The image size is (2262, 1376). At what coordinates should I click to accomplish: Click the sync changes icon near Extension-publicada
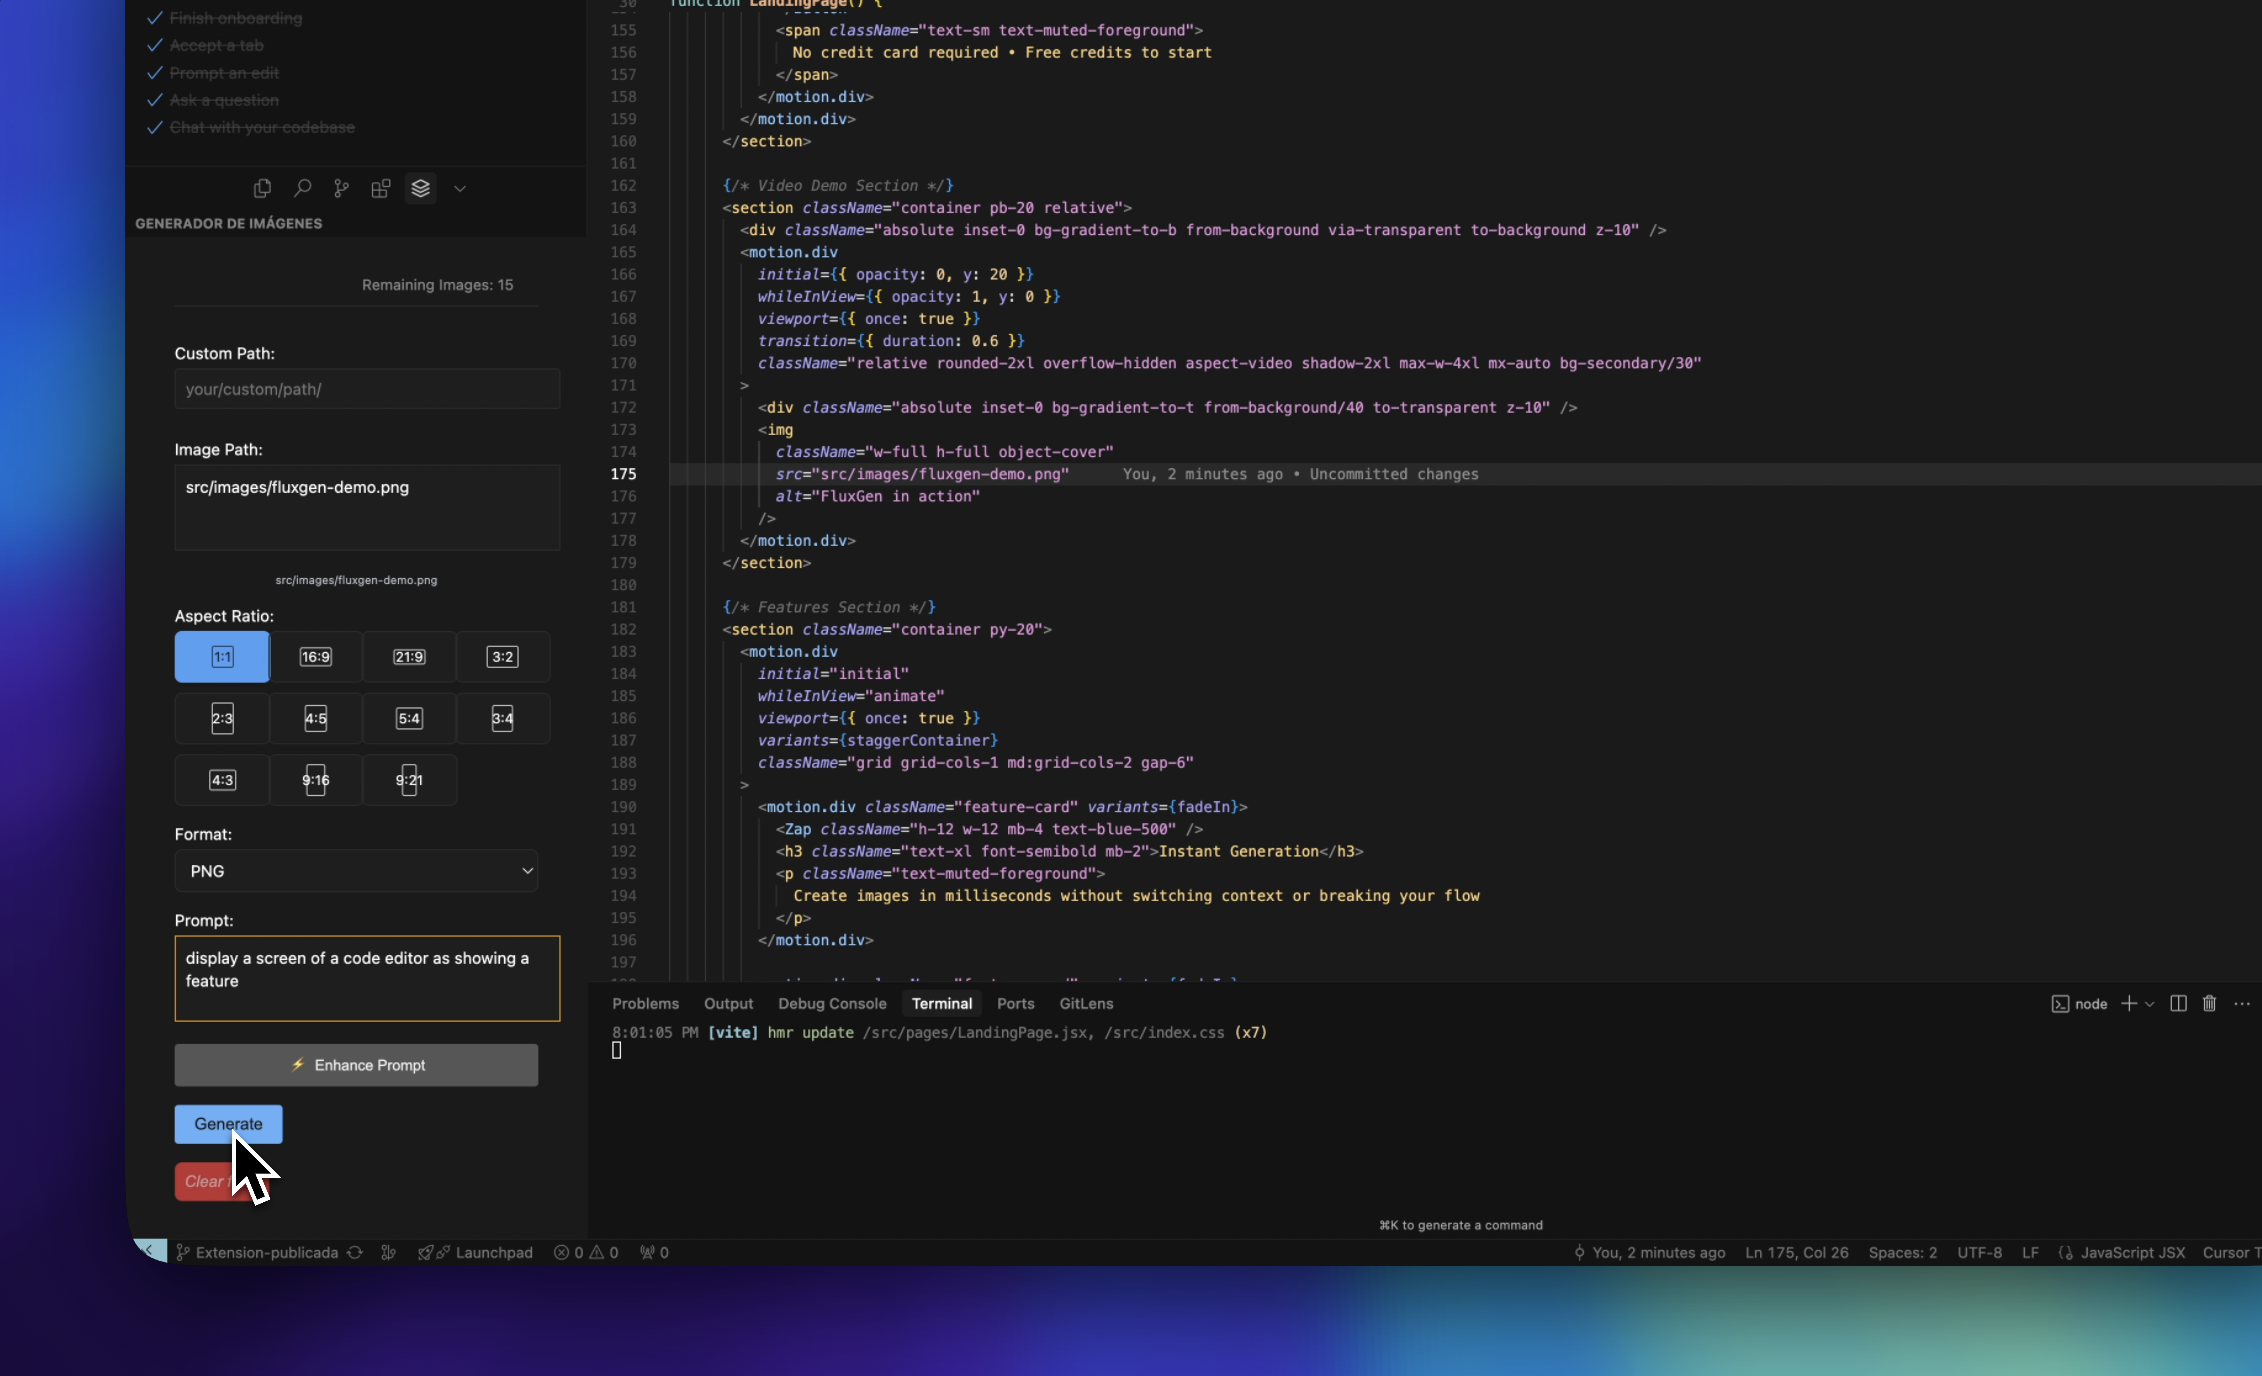point(355,1252)
